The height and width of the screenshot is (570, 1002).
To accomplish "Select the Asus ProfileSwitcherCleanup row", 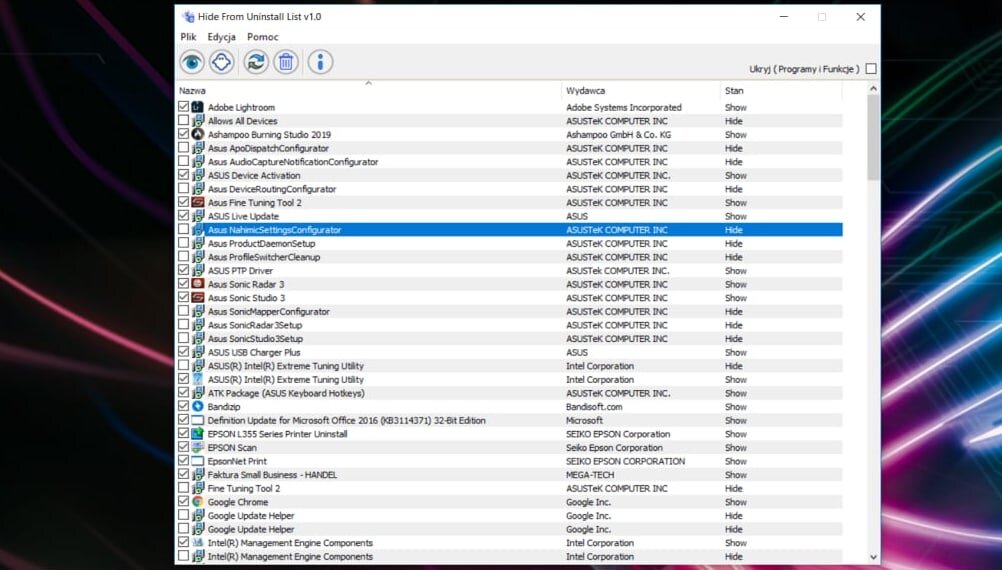I will (x=509, y=257).
